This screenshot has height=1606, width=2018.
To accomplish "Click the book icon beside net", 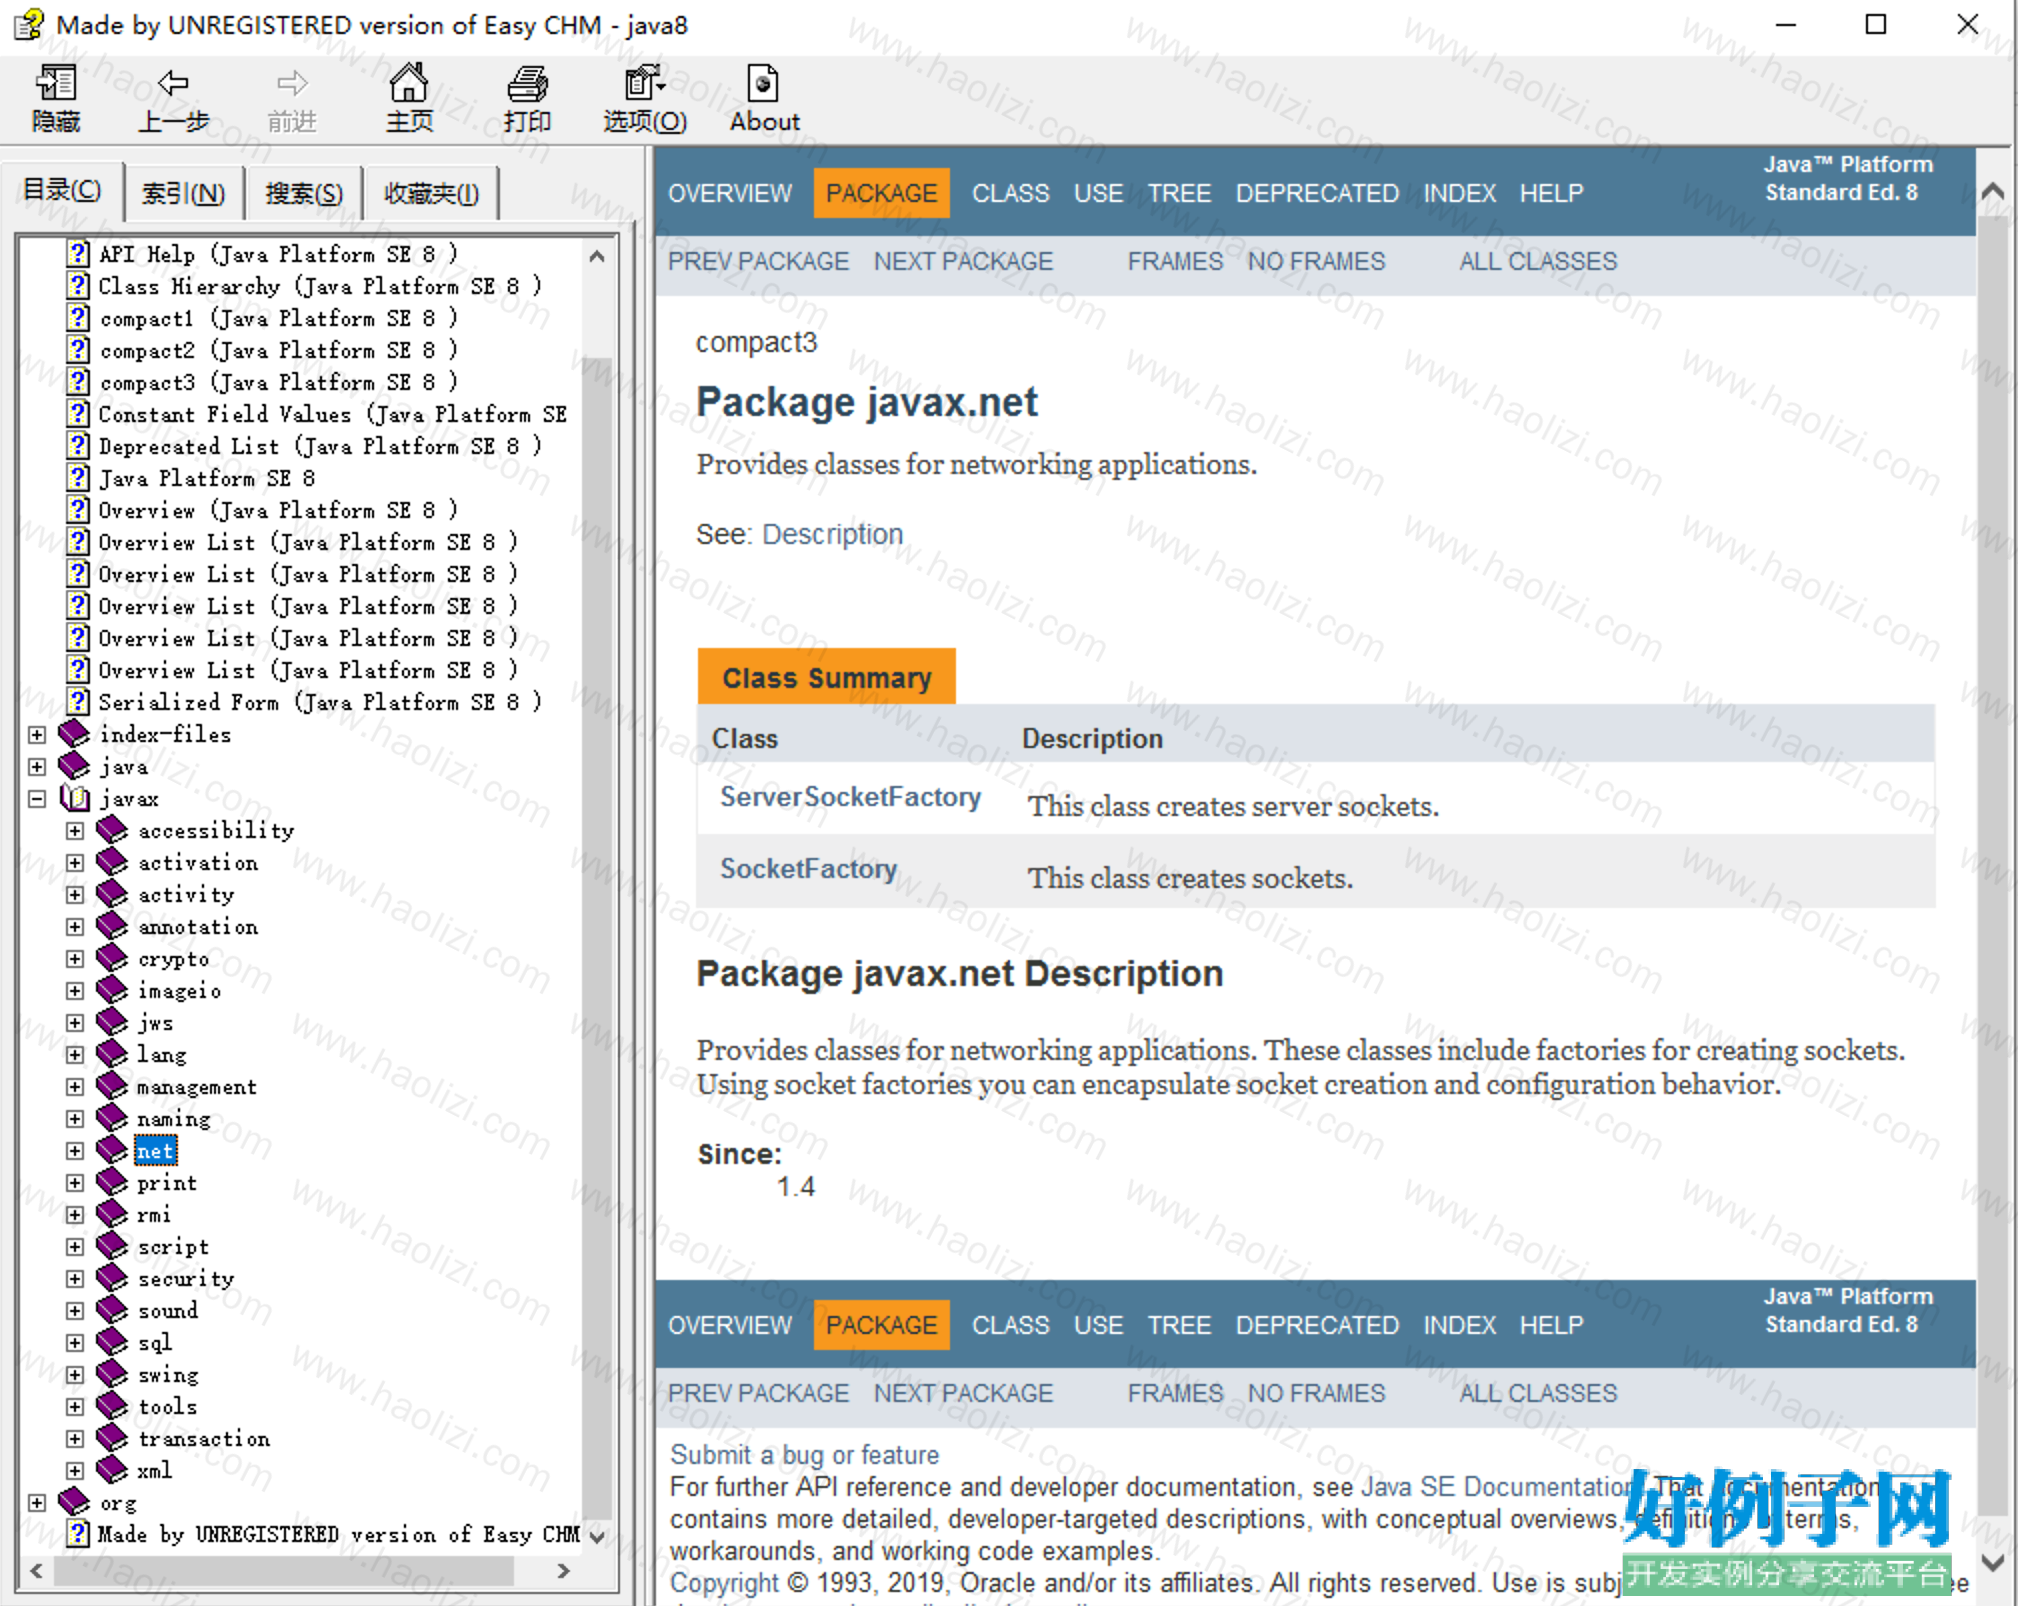I will pos(112,1150).
